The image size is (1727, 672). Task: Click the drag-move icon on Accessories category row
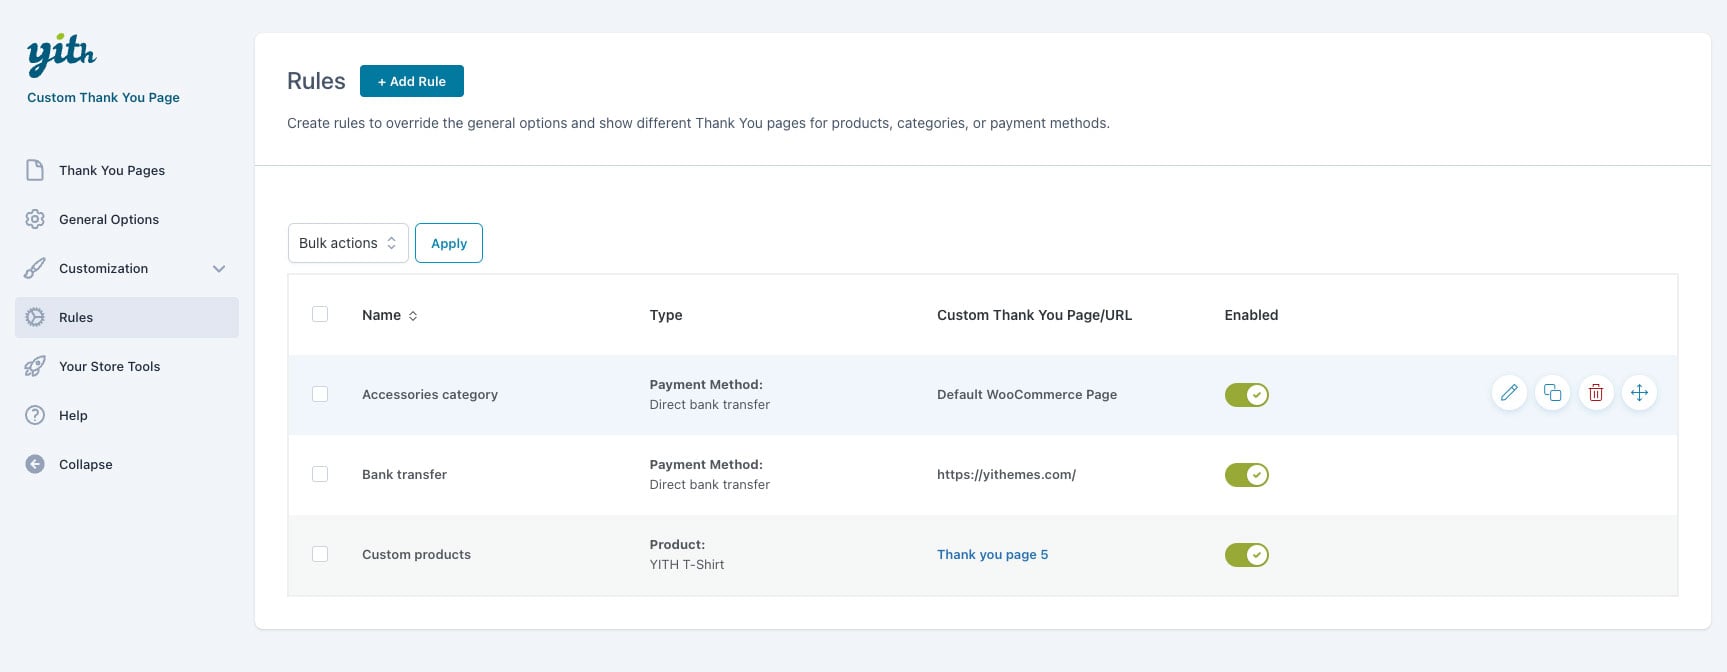click(1639, 393)
